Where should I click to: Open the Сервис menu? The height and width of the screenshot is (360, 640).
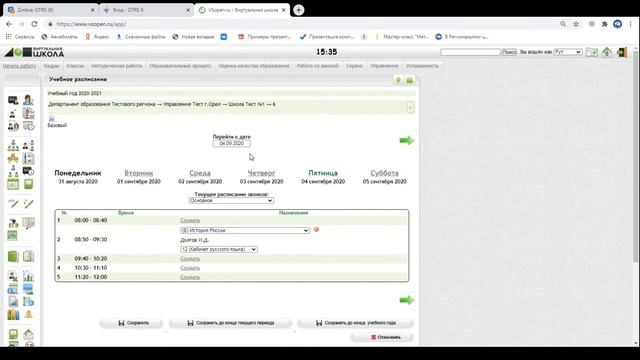pyautogui.click(x=354, y=66)
